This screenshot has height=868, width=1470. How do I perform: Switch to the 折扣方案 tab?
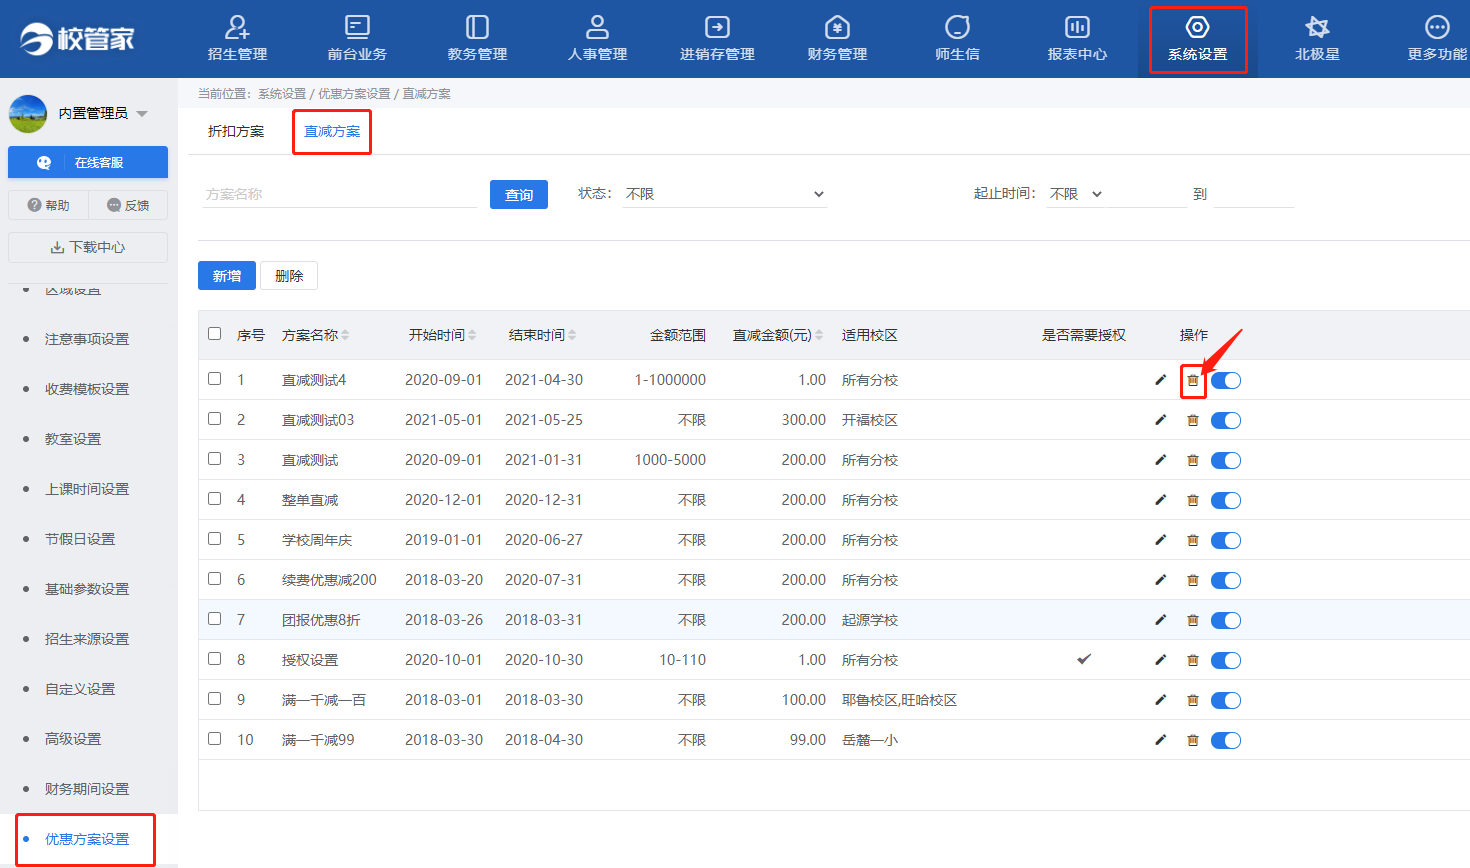pyautogui.click(x=236, y=132)
